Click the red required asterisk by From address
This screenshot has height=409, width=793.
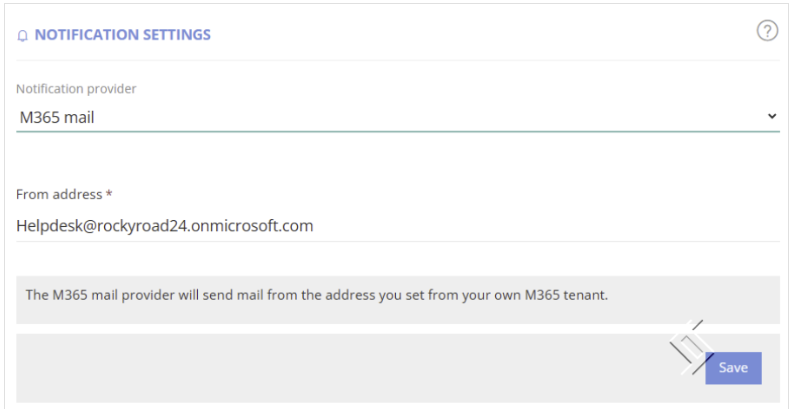coord(109,195)
